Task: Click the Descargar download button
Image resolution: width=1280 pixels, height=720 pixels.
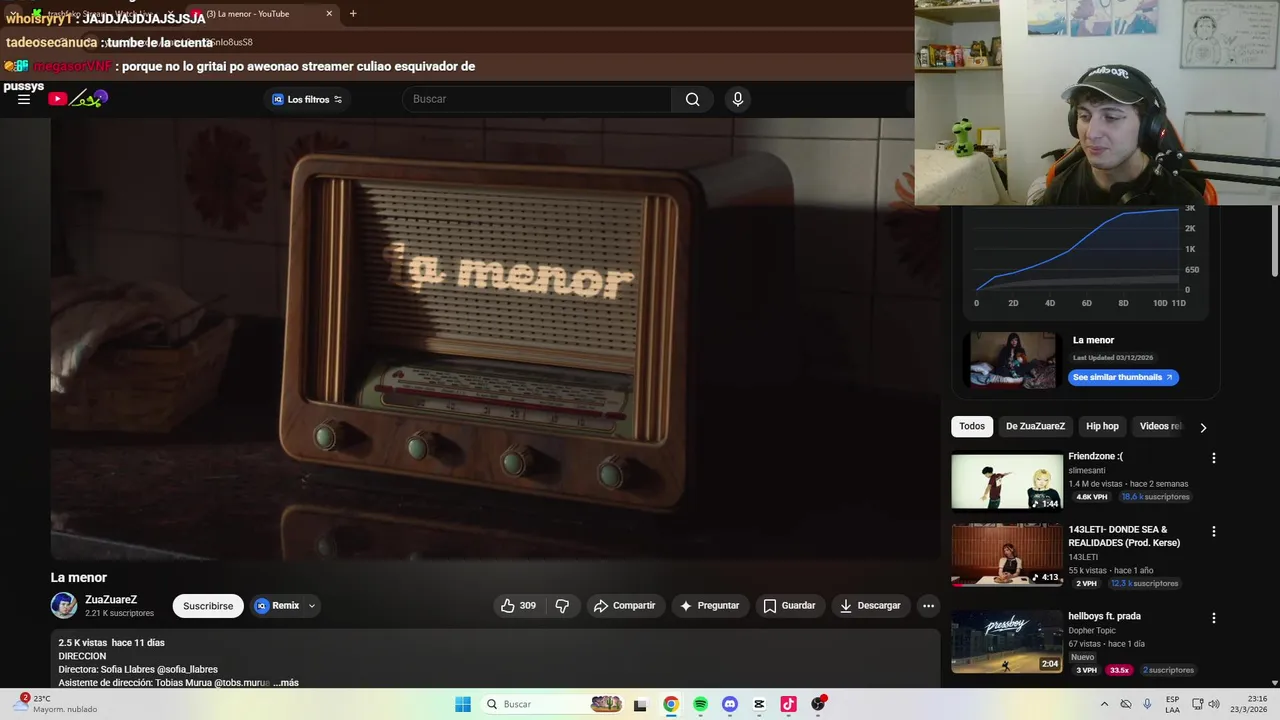Action: coord(870,606)
